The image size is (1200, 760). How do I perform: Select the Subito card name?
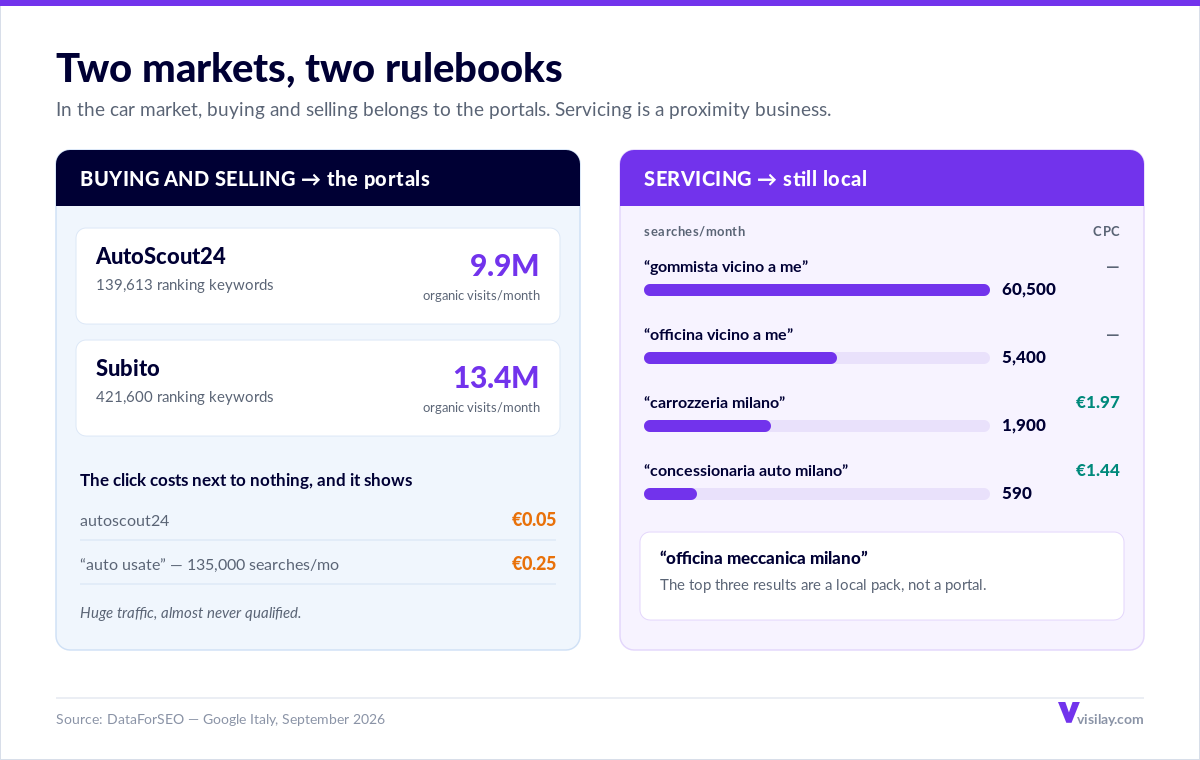click(128, 368)
